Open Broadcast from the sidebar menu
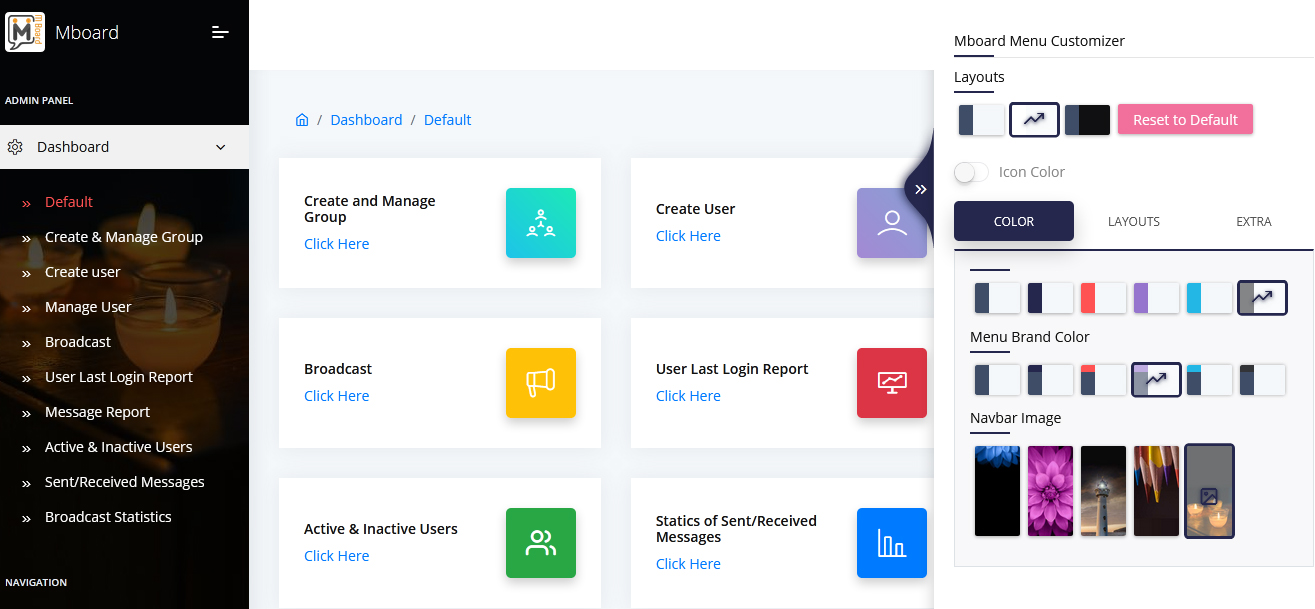This screenshot has height=609, width=1315. point(78,342)
